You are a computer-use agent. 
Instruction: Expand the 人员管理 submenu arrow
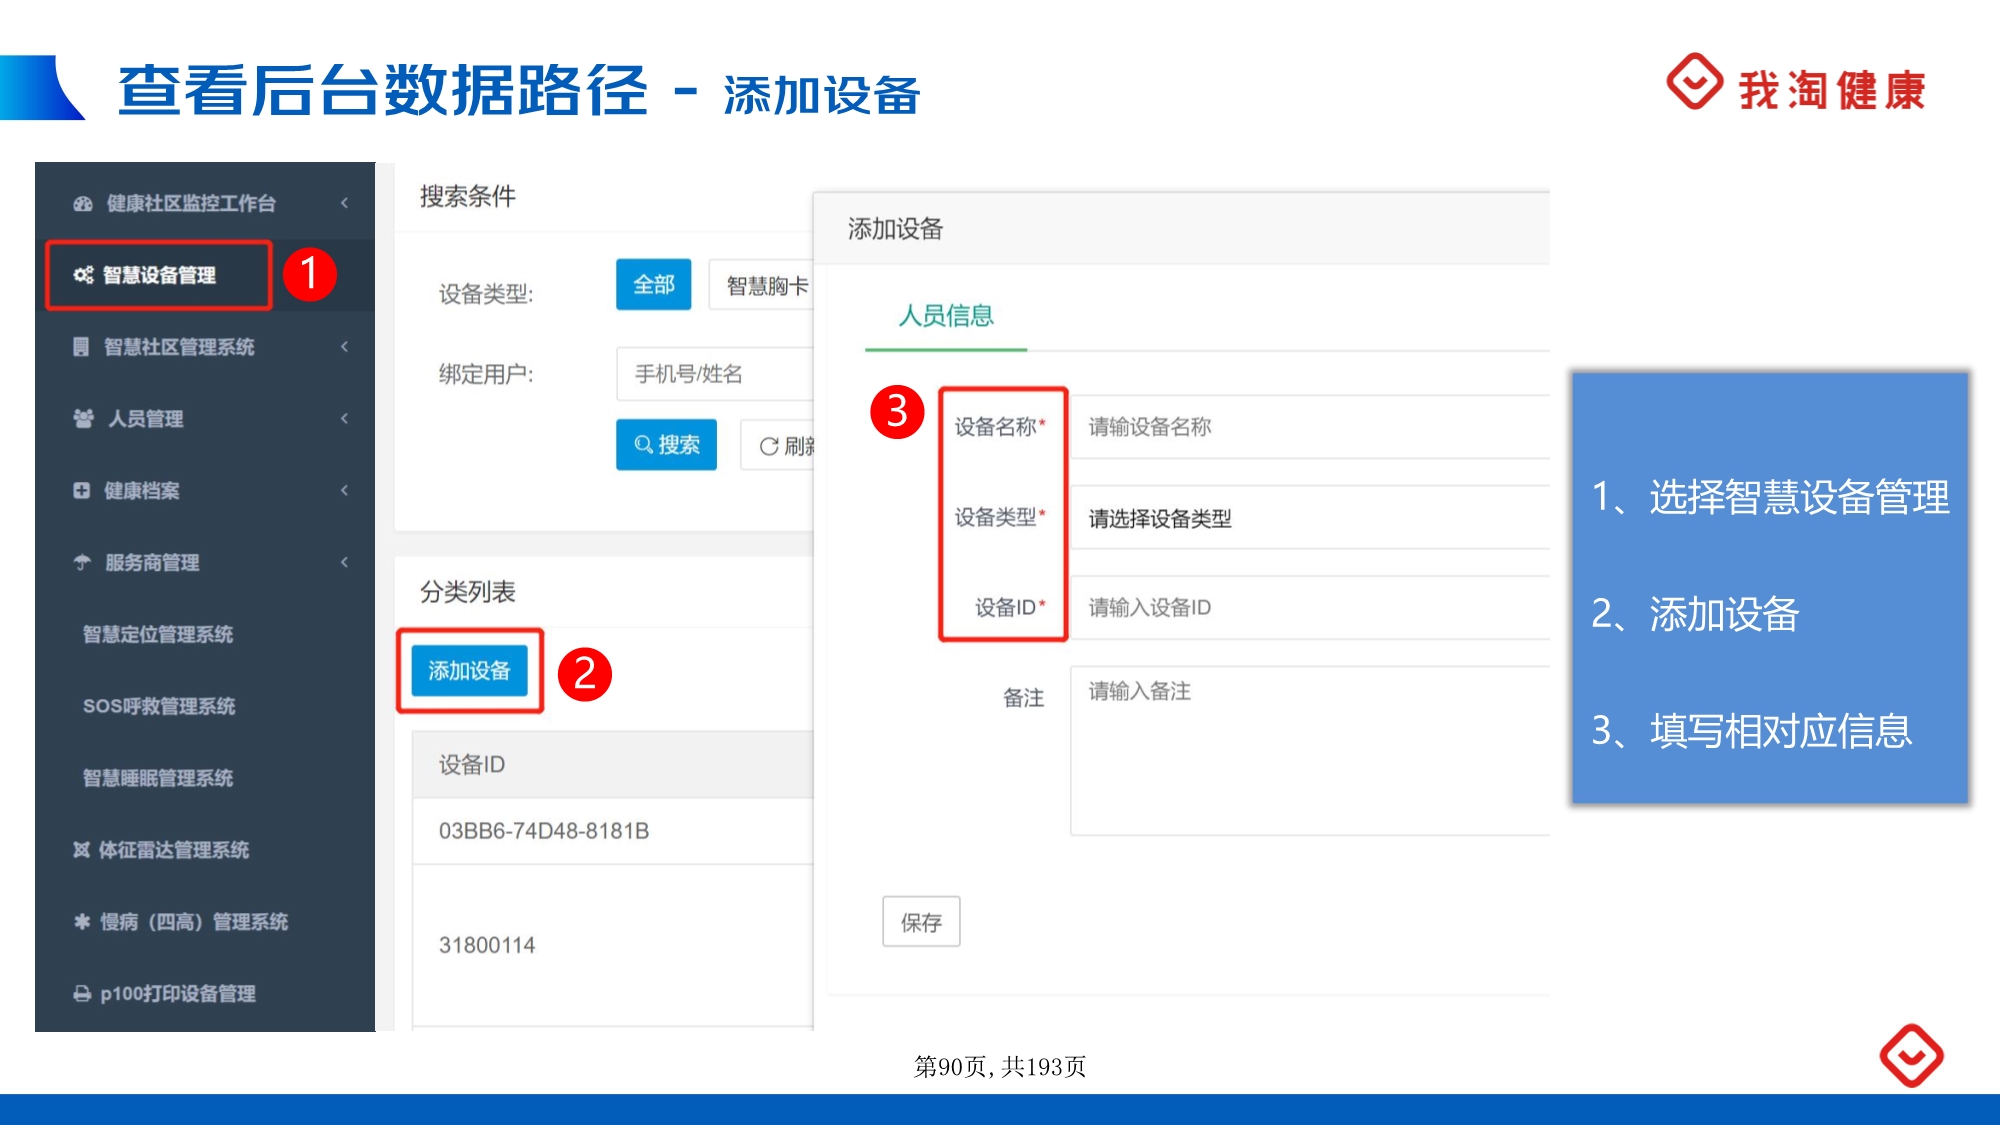344,418
